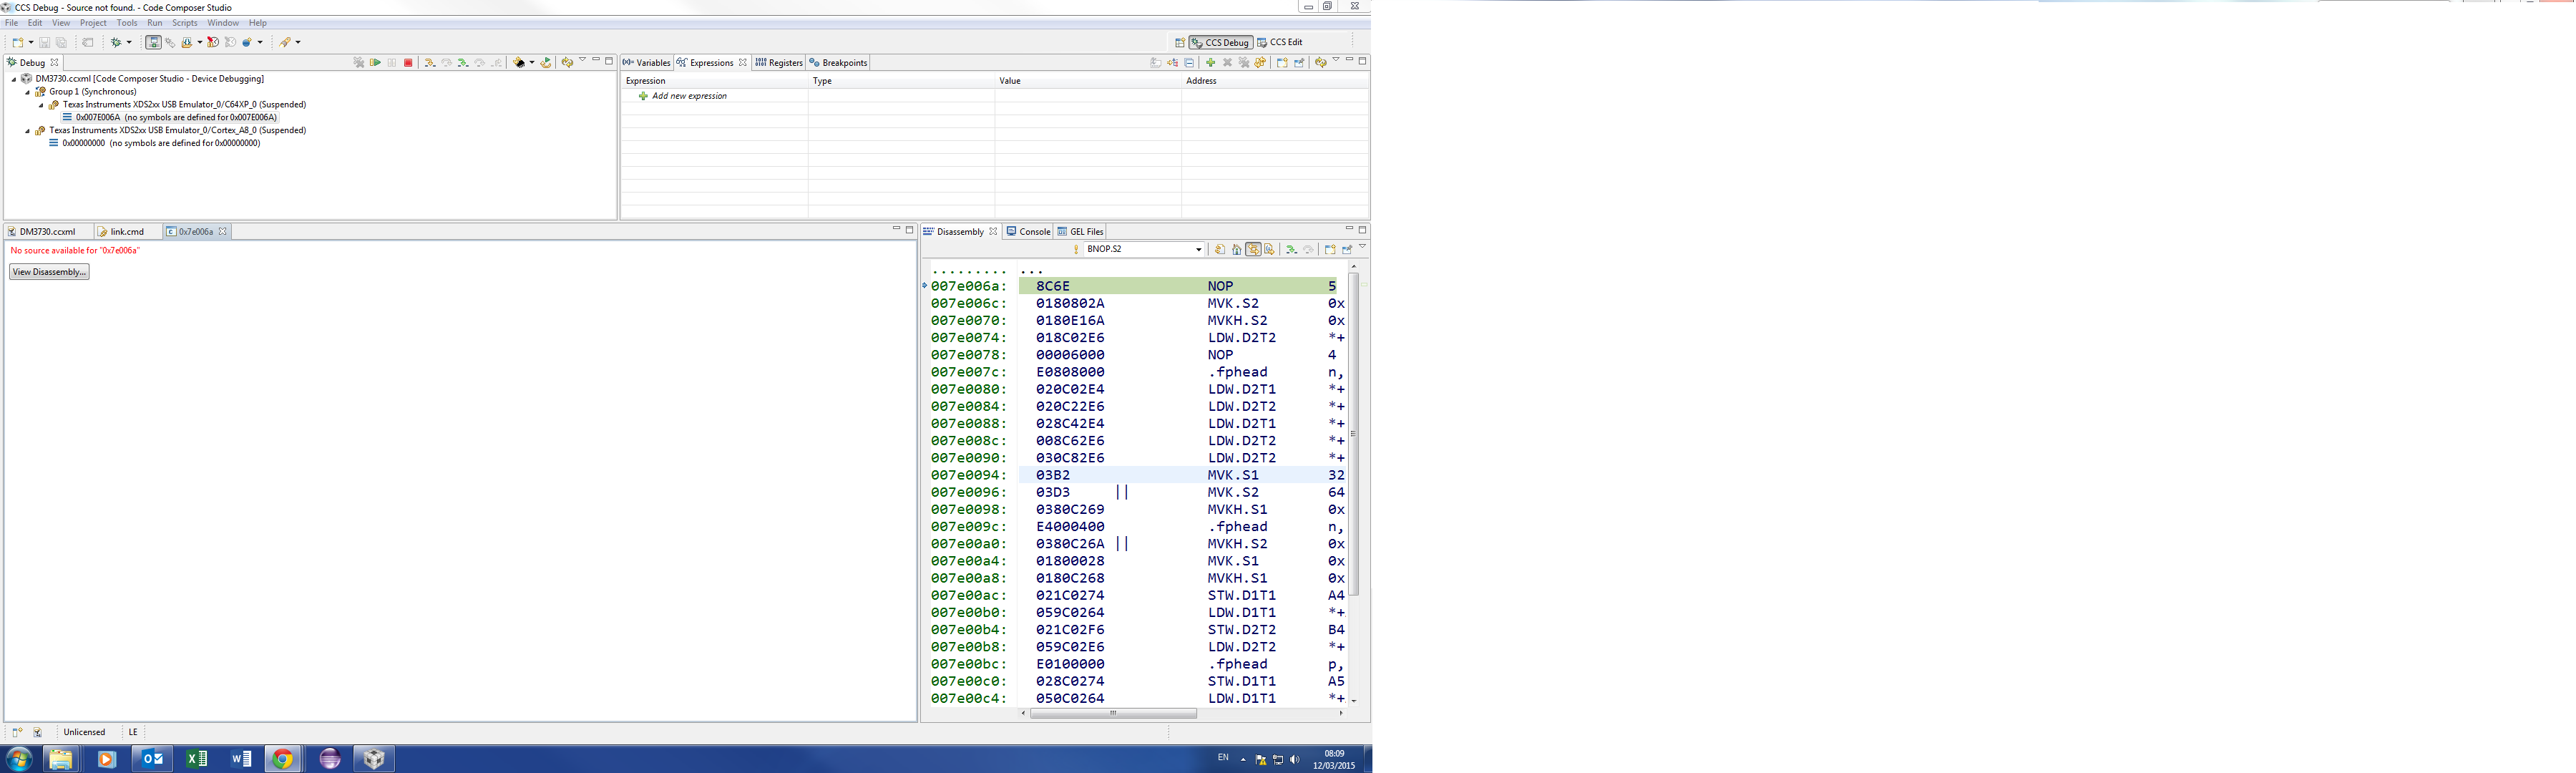Click the green plus Add Expression icon
The height and width of the screenshot is (773, 2576).
(x=1211, y=63)
